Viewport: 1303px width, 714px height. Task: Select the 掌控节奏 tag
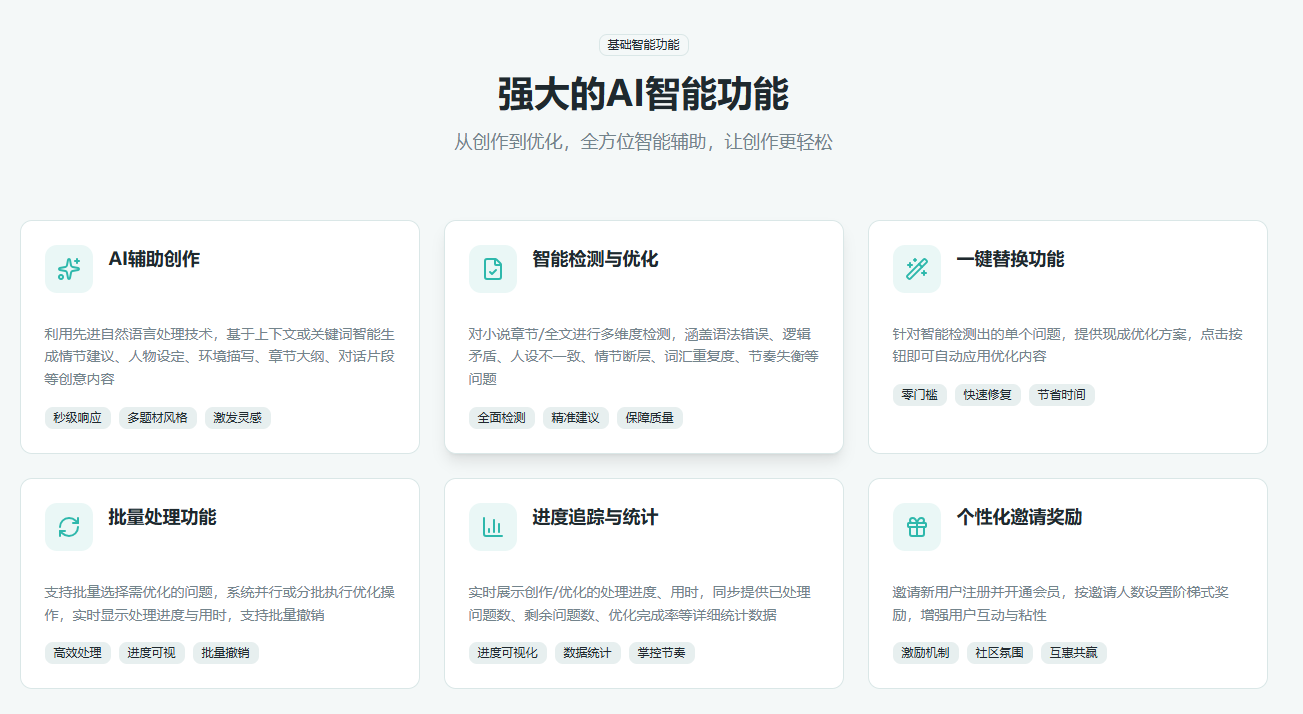click(662, 652)
